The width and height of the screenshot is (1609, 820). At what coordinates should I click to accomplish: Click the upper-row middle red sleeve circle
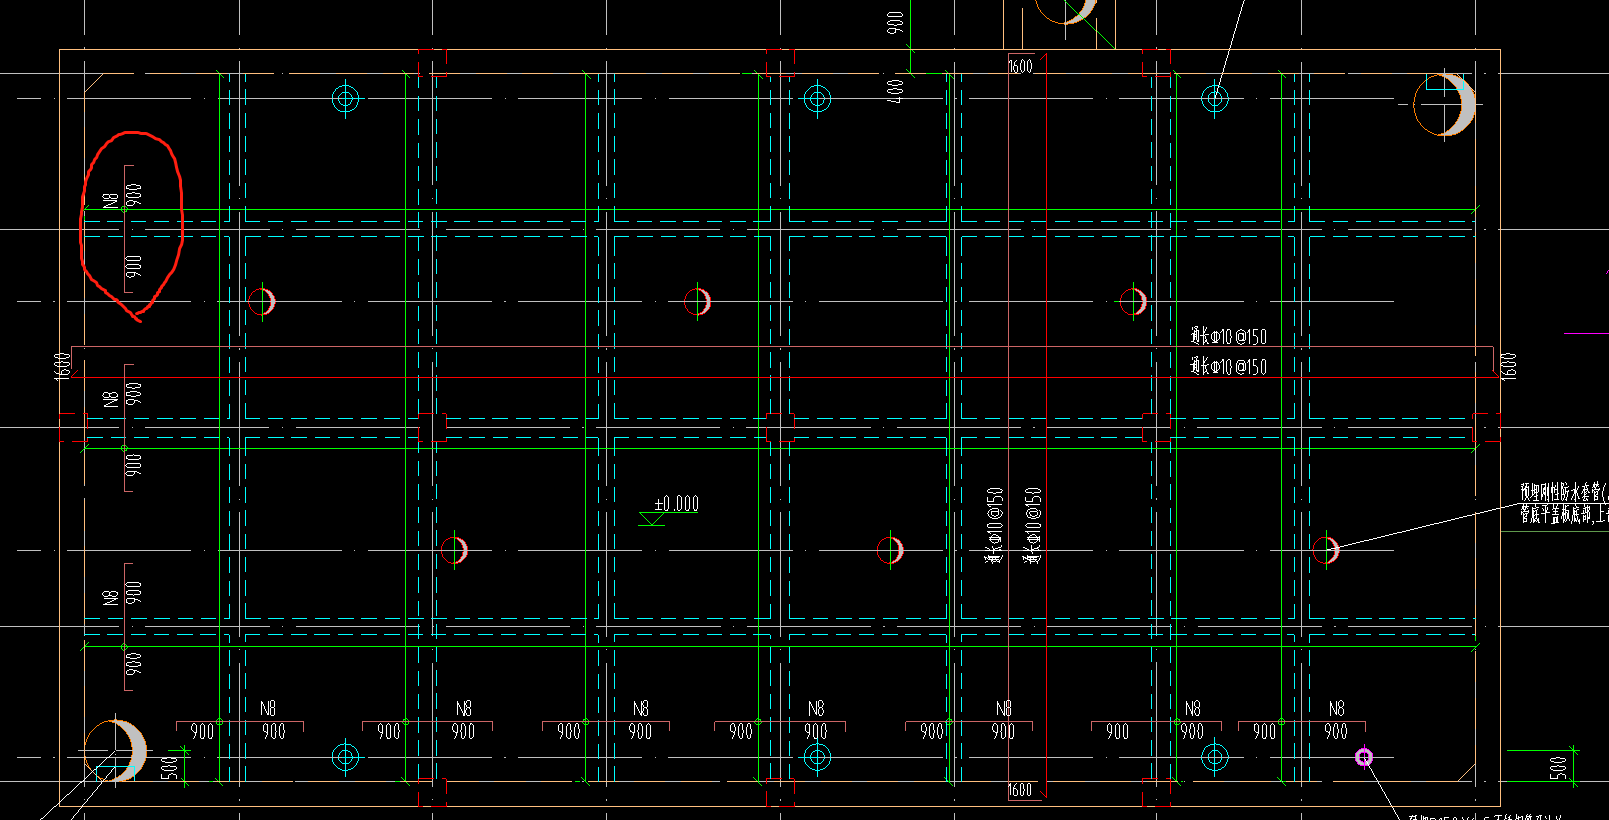[698, 301]
